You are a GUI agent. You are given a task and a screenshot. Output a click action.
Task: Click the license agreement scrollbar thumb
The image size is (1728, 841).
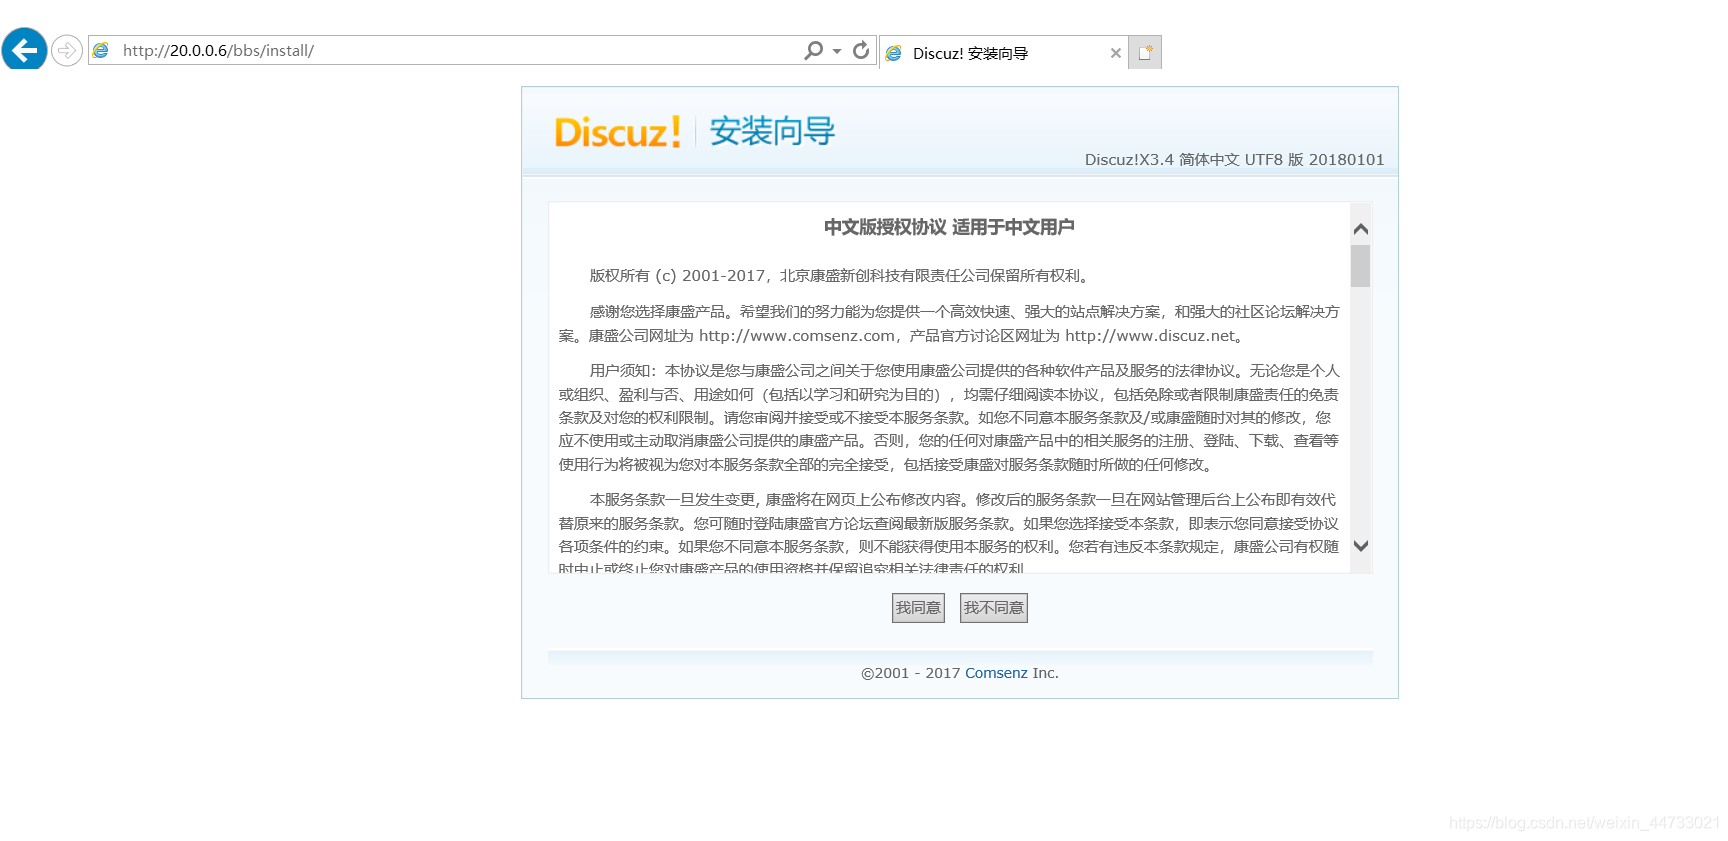click(x=1361, y=266)
